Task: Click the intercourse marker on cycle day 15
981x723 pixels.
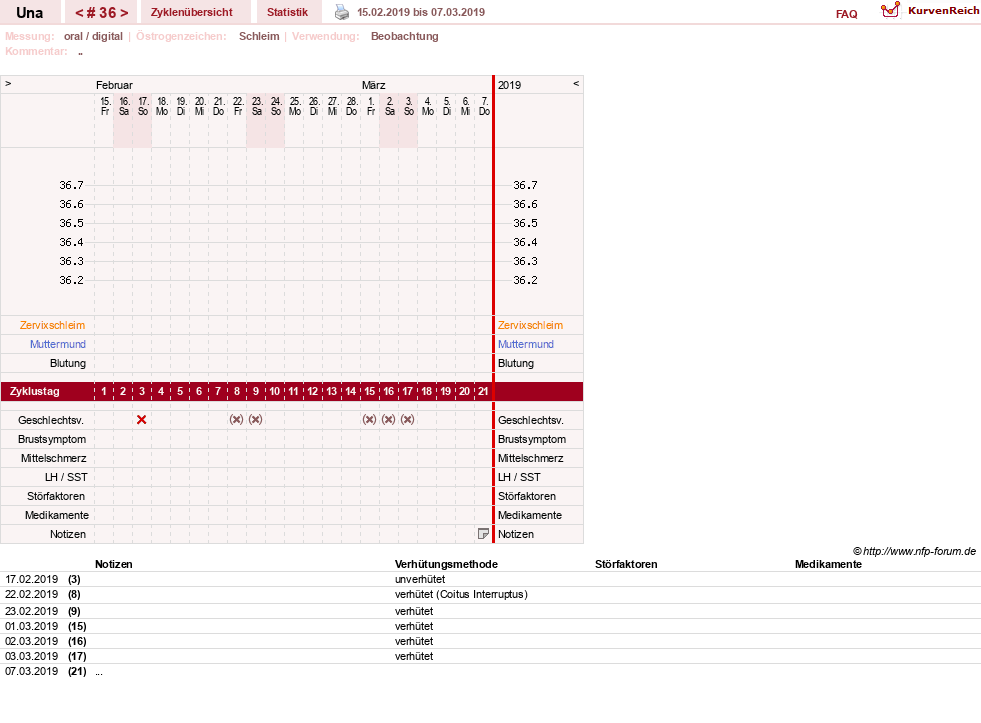Action: click(369, 420)
